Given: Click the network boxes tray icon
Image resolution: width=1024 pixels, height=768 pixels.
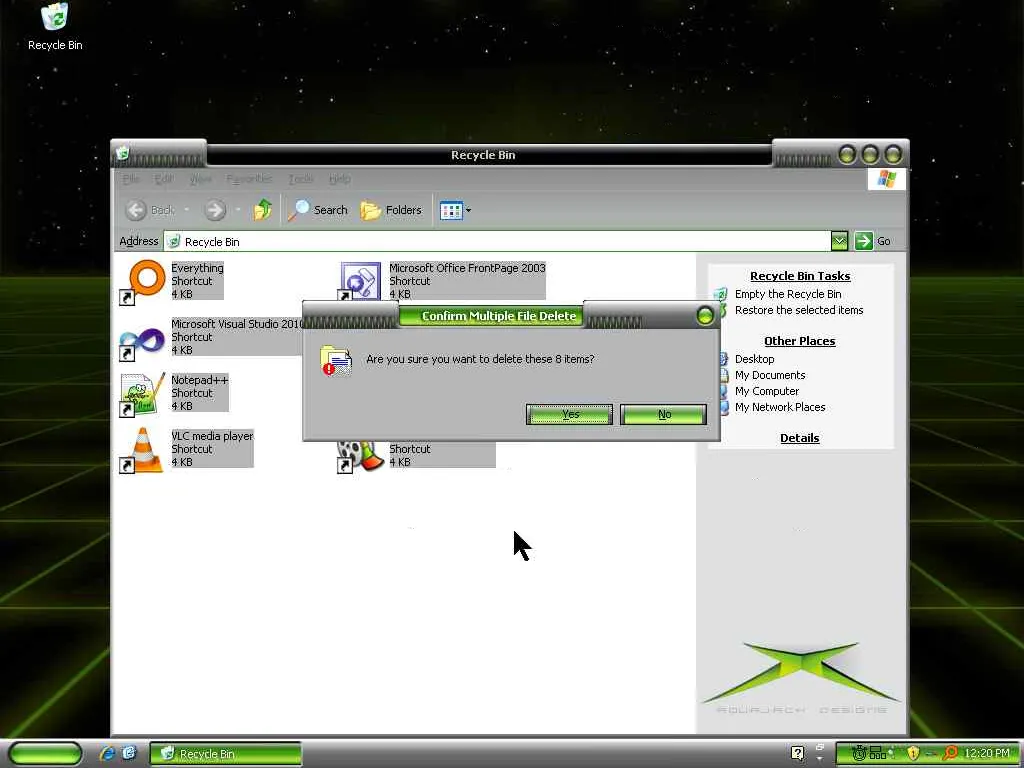Looking at the screenshot, I should pos(878,753).
